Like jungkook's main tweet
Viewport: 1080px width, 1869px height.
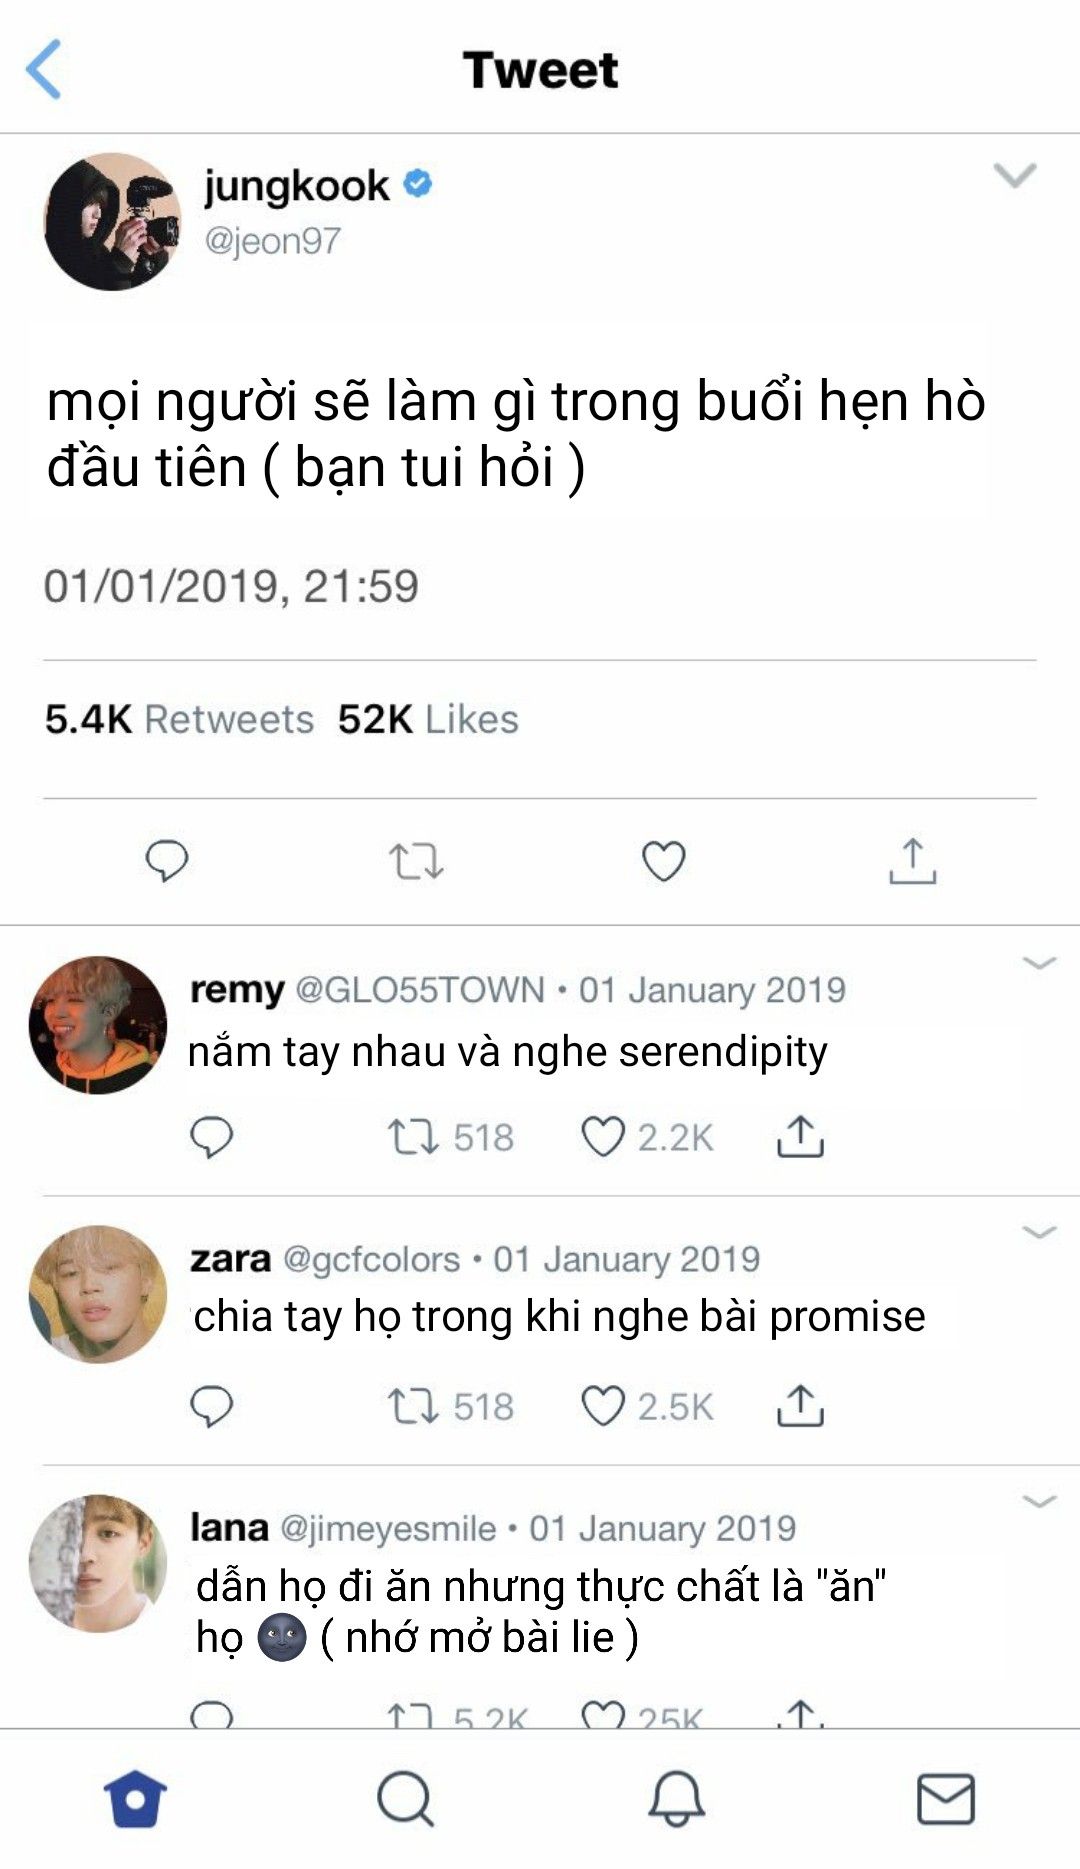click(x=663, y=861)
